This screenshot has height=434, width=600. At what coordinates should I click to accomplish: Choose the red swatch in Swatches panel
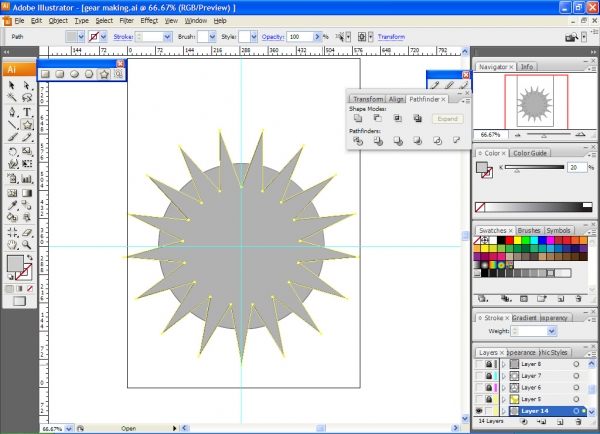click(x=509, y=240)
